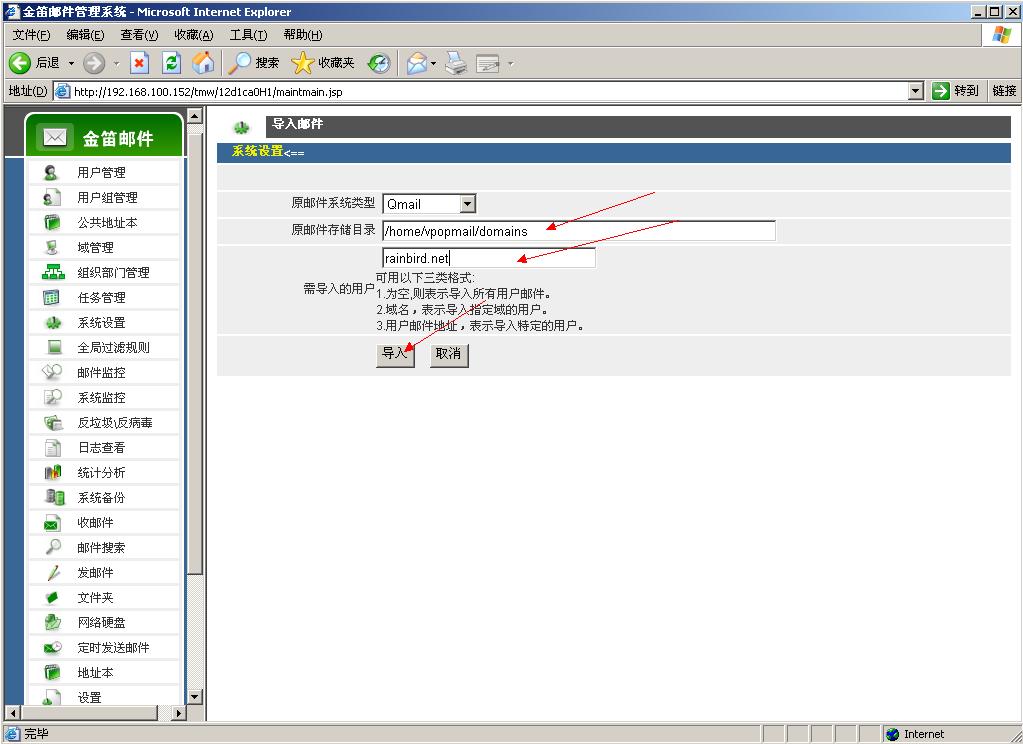1023x744 pixels.
Task: Click the 定时发送邮件 clock envelope icon
Action: point(53,647)
